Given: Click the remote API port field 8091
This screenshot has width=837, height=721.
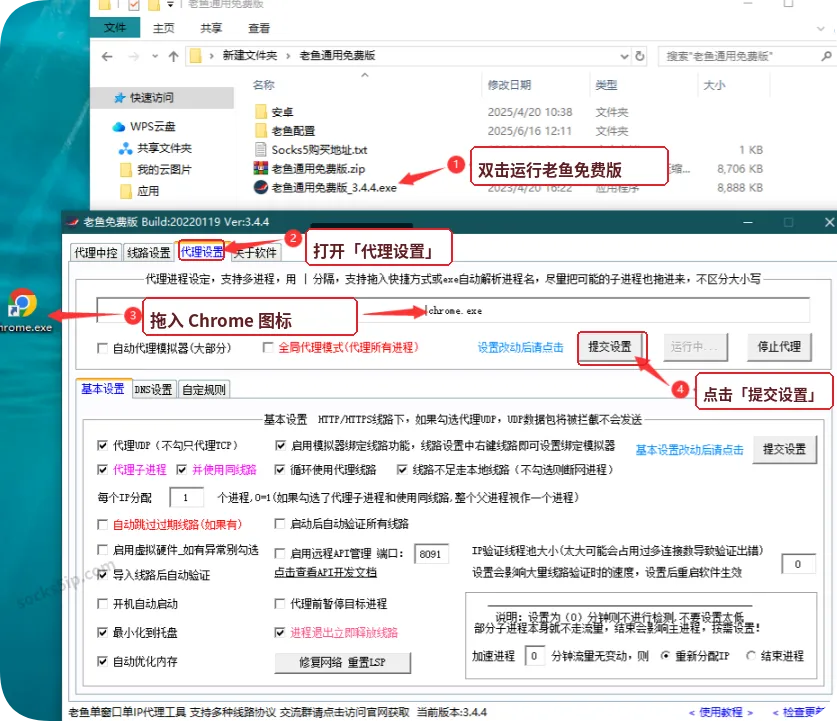Looking at the screenshot, I should (431, 554).
